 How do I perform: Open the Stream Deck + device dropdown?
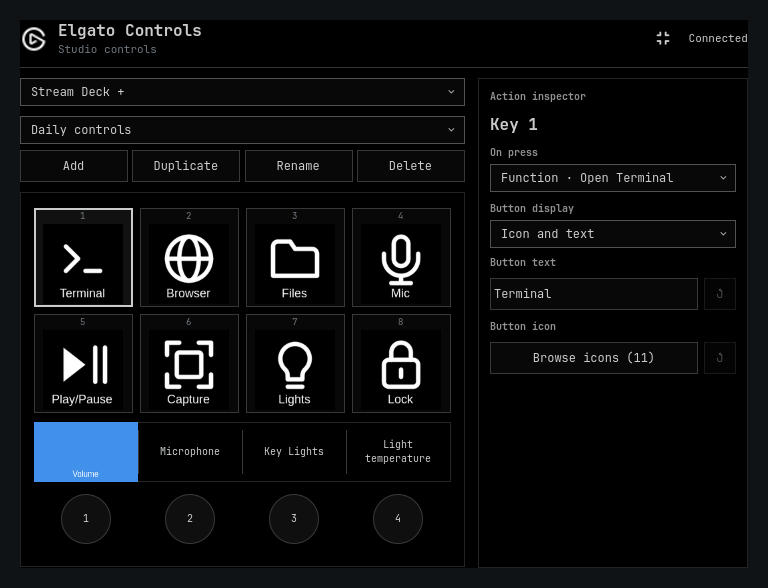point(242,92)
